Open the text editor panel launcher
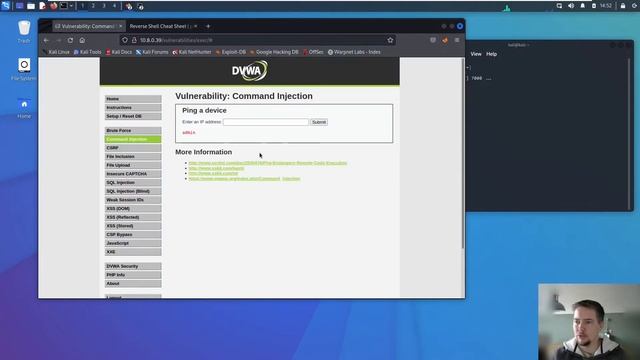640x360 pixels. (x=42, y=6)
